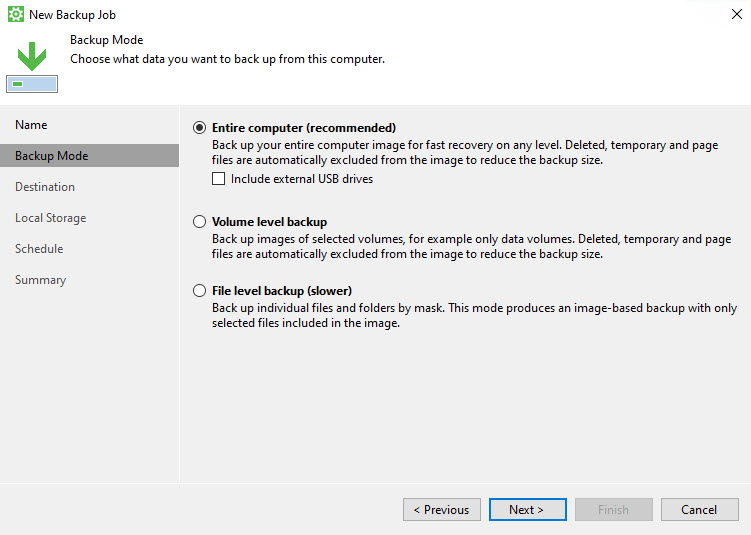Click the Veeam app icon in title bar

[15, 15]
